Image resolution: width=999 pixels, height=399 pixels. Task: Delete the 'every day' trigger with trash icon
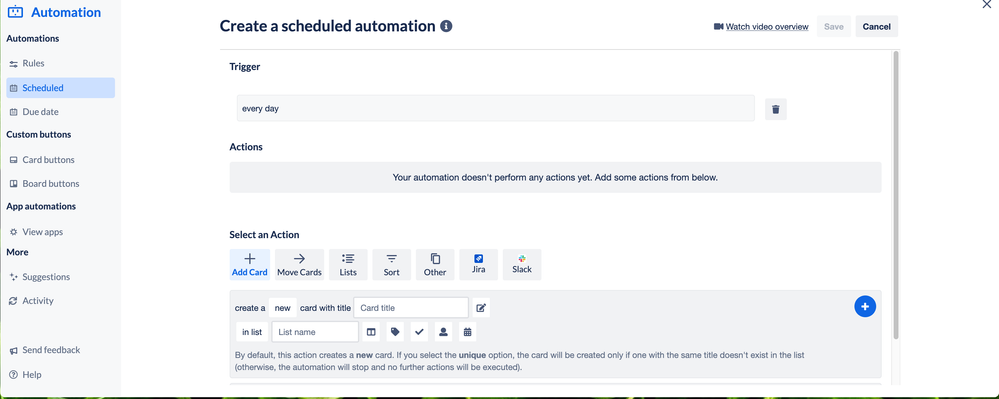[775, 109]
